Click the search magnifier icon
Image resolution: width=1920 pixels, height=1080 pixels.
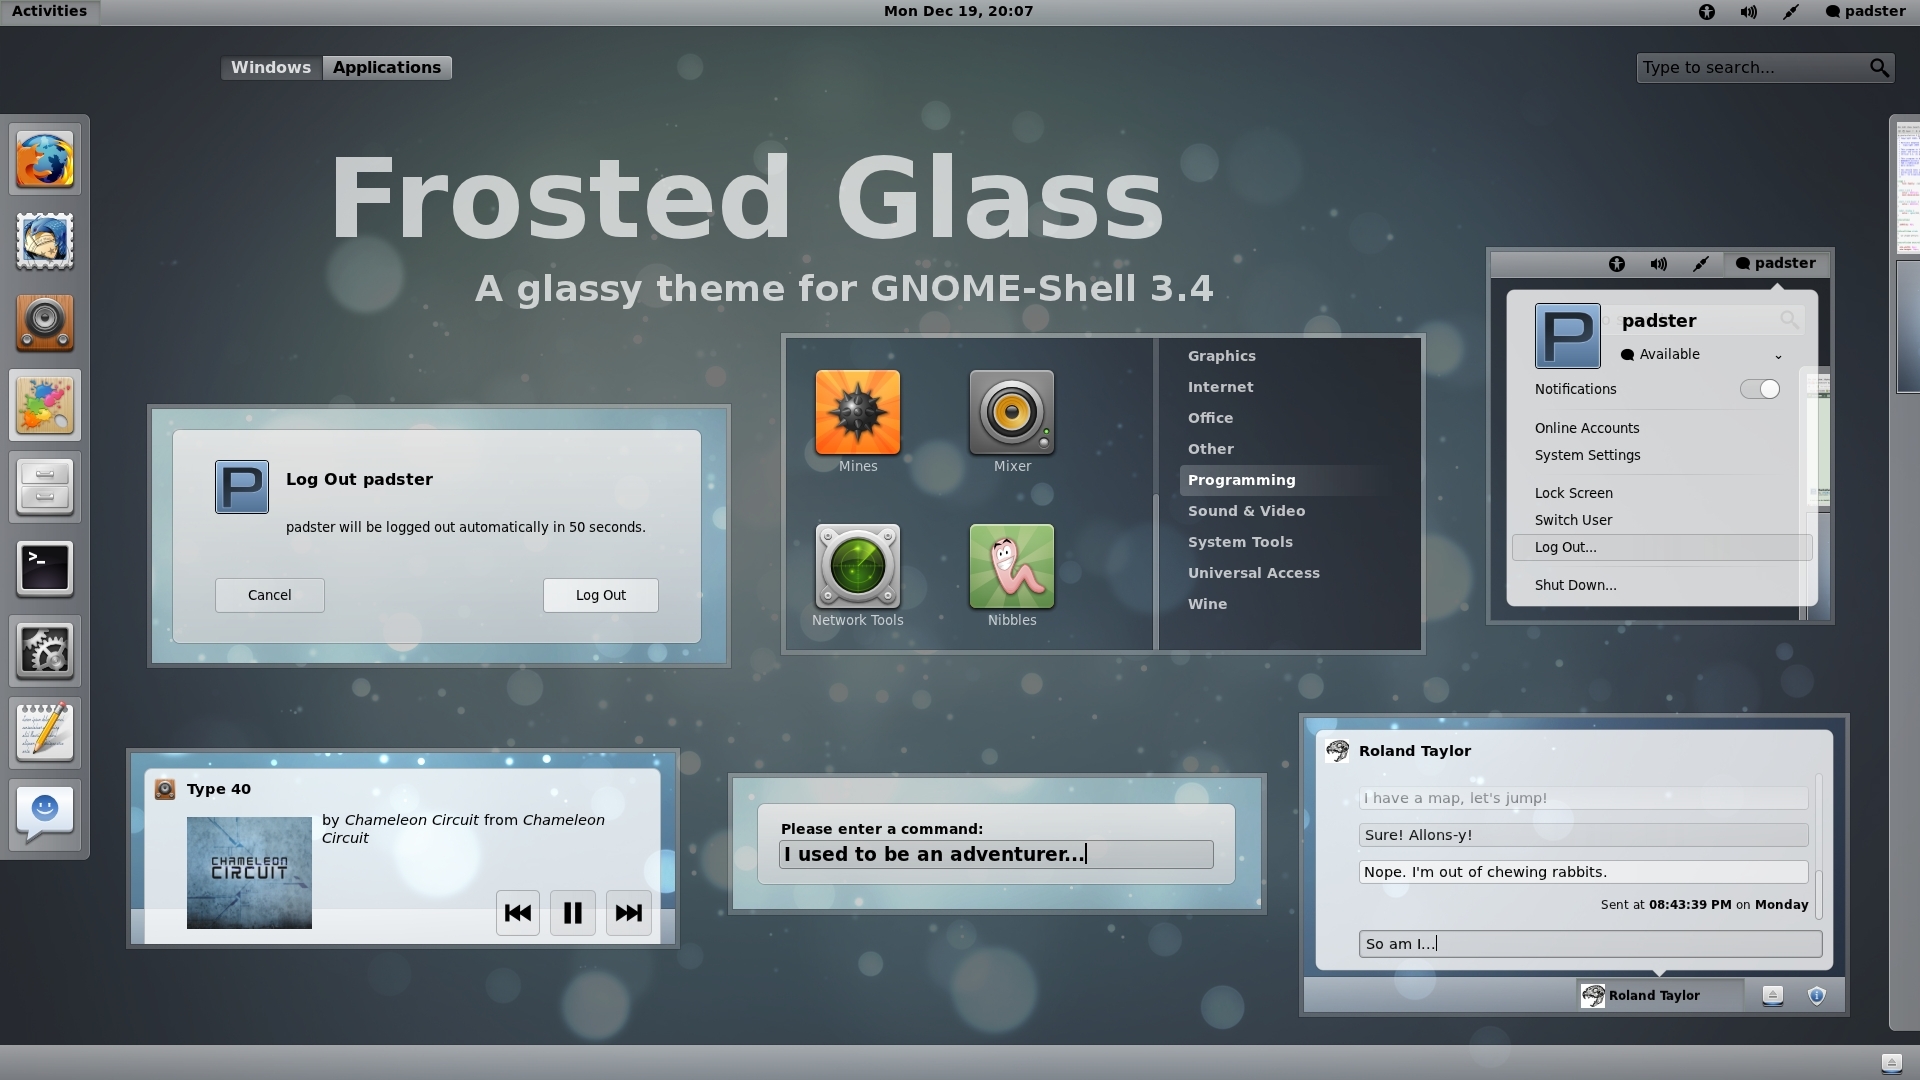[1879, 68]
